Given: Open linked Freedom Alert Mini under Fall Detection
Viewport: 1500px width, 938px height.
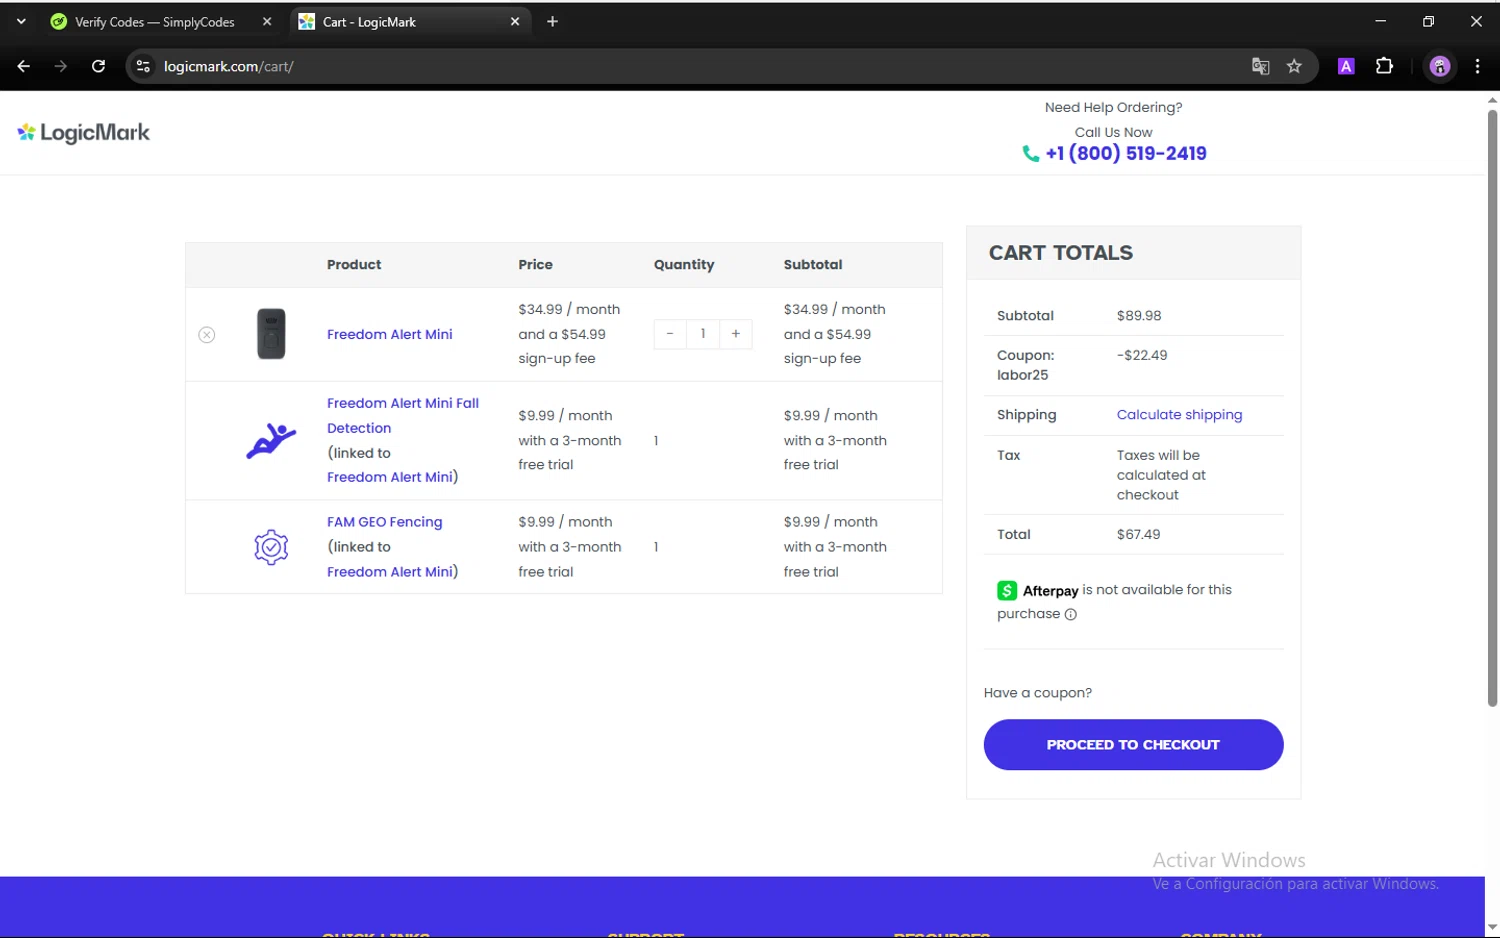Looking at the screenshot, I should [x=390, y=477].
